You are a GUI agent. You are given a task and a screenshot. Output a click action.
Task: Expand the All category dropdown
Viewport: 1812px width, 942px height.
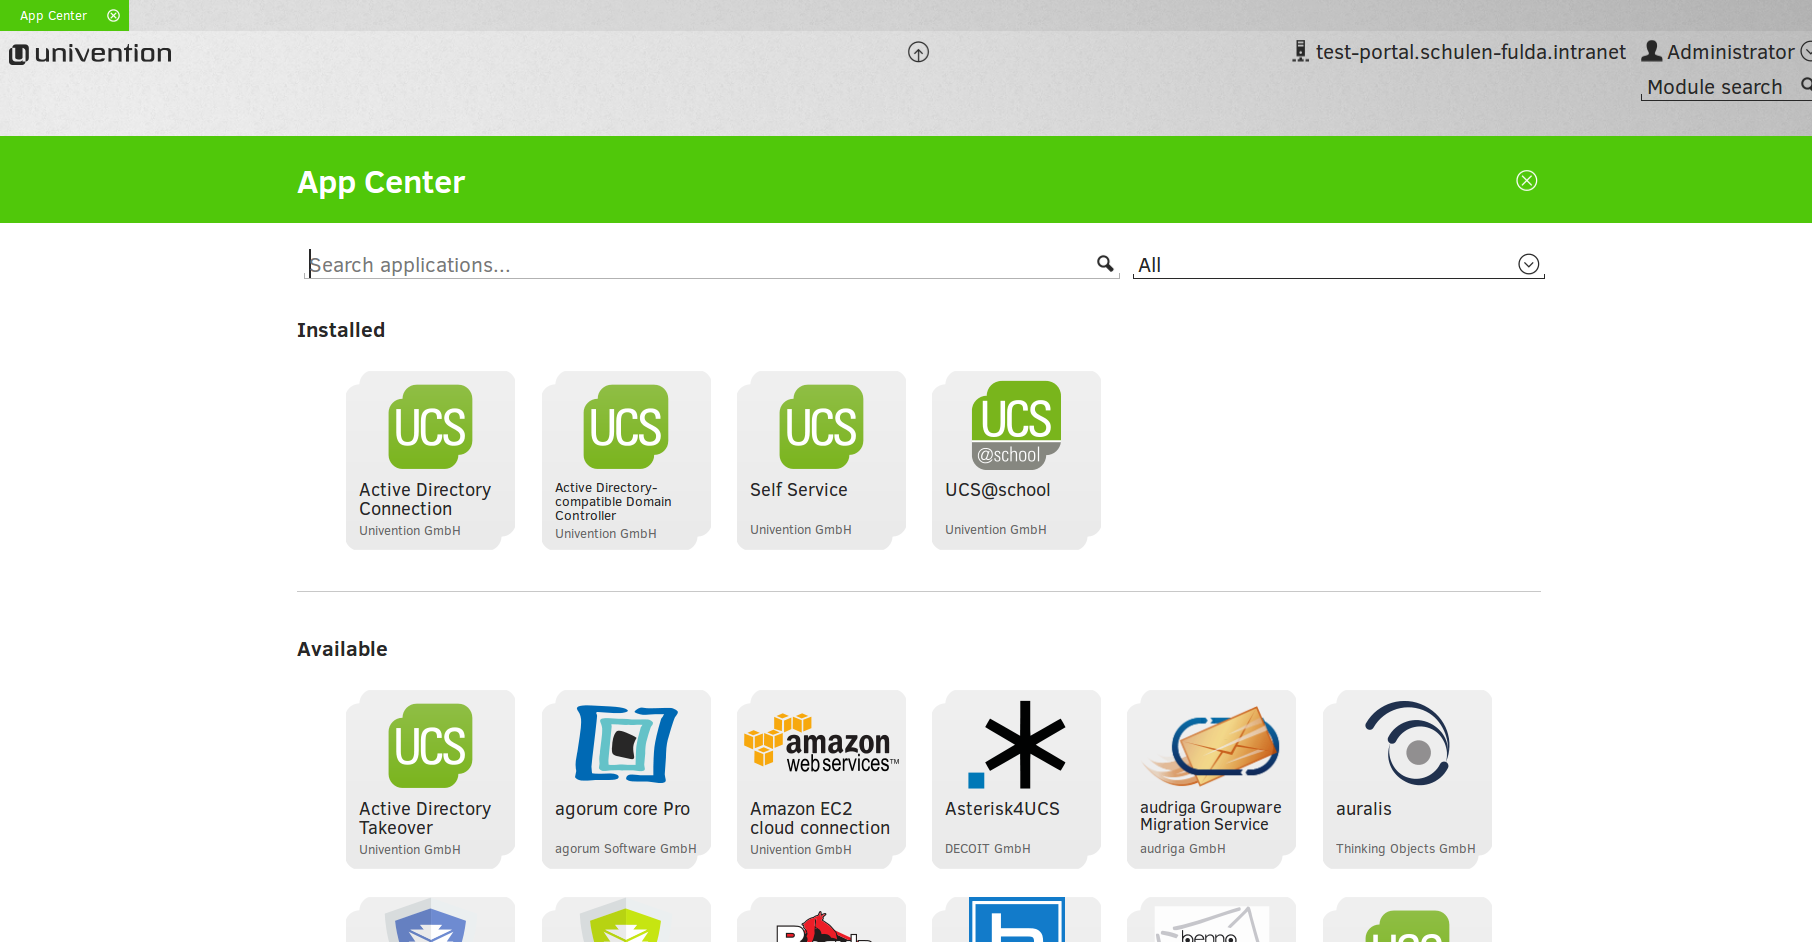pyautogui.click(x=1528, y=264)
